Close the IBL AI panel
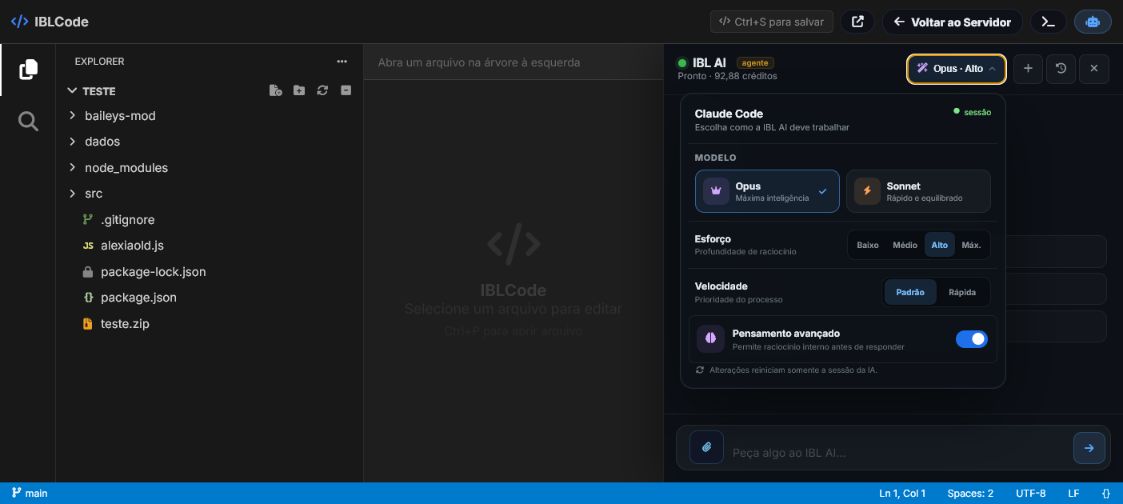The width and height of the screenshot is (1123, 504). pyautogui.click(x=1094, y=69)
